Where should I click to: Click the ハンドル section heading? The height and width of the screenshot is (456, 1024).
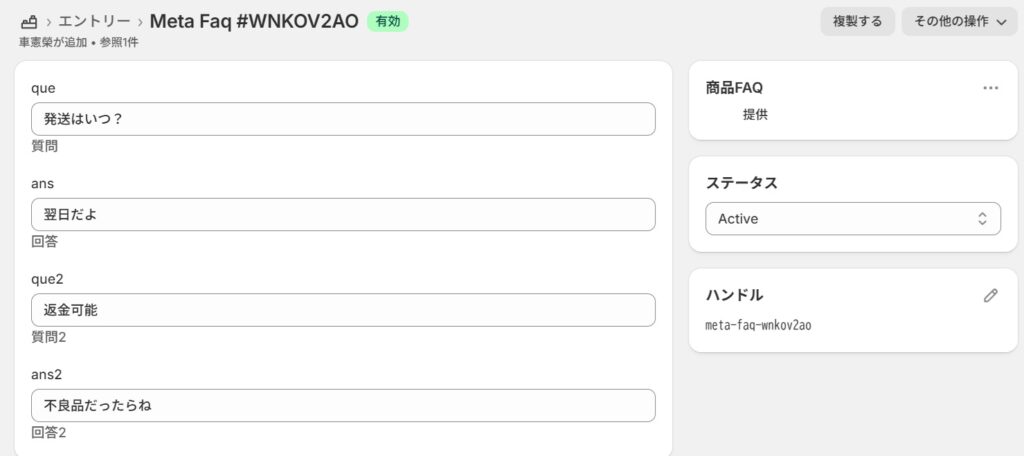[734, 295]
